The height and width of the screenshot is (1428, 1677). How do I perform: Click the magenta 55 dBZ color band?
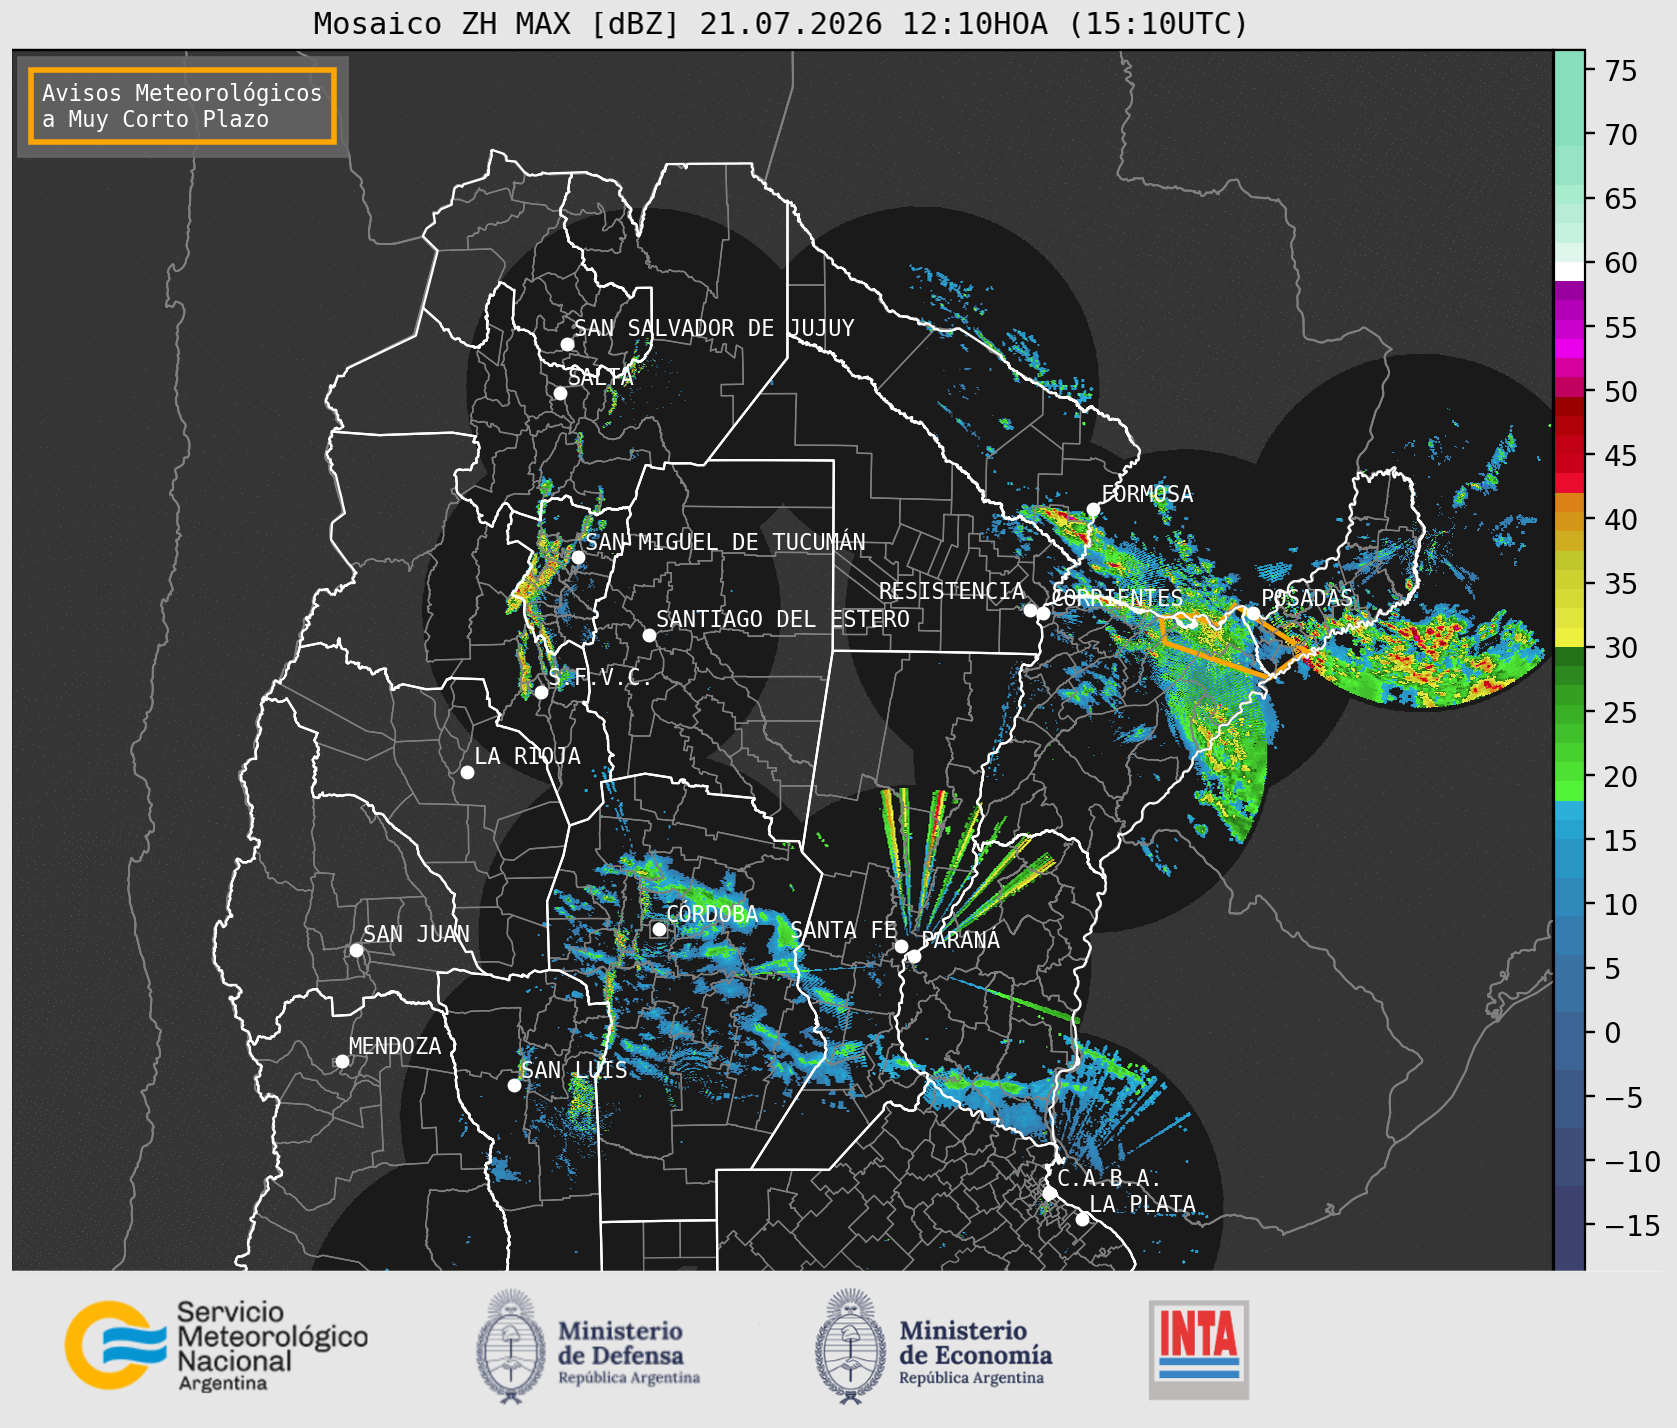pos(1569,328)
